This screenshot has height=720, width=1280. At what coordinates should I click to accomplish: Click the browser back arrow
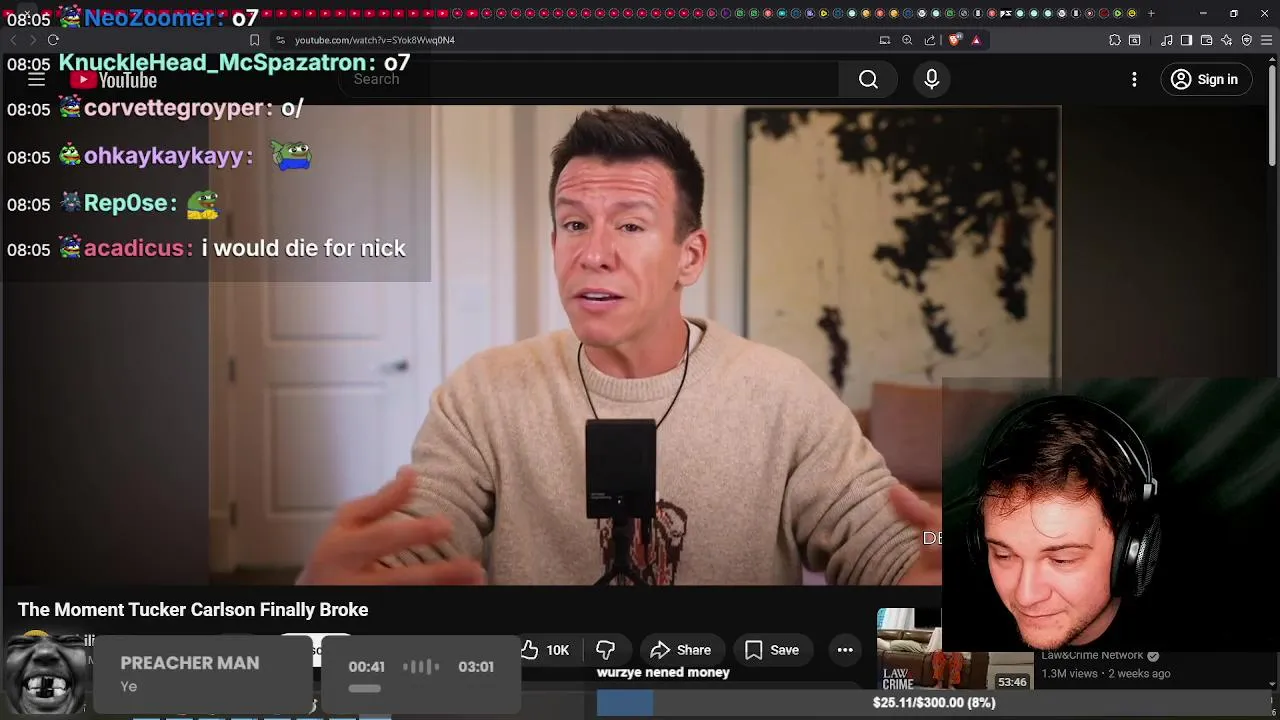coord(13,40)
